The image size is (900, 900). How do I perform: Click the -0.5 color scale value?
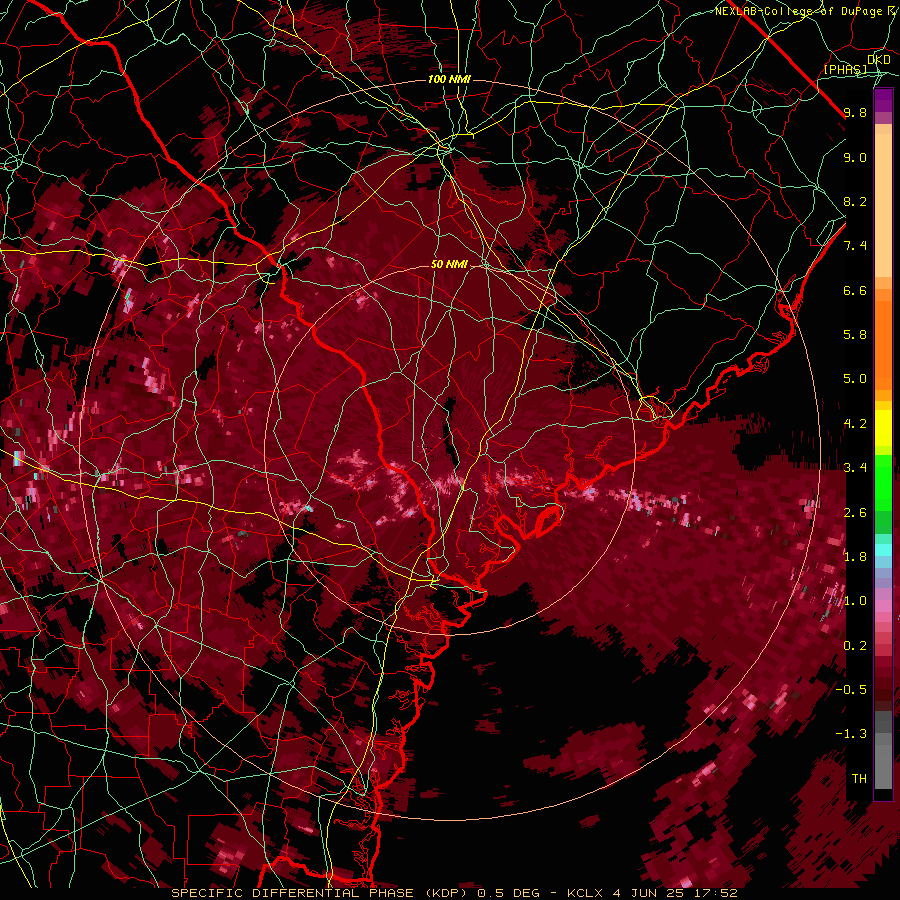coord(851,690)
